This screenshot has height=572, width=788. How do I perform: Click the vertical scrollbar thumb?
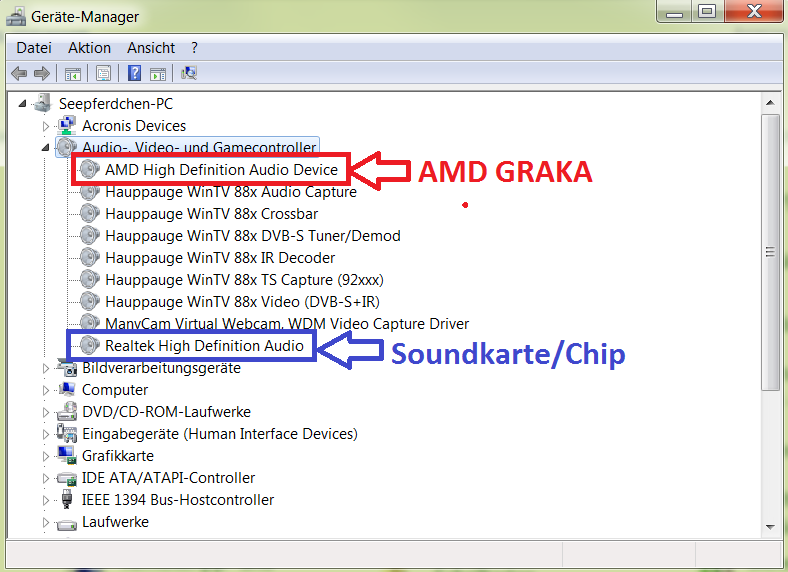[770, 252]
